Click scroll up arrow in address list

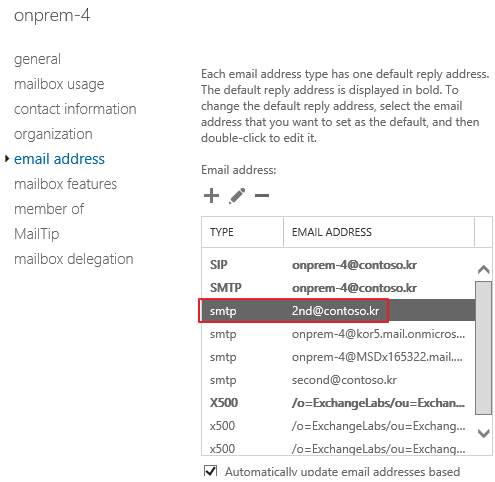483,269
